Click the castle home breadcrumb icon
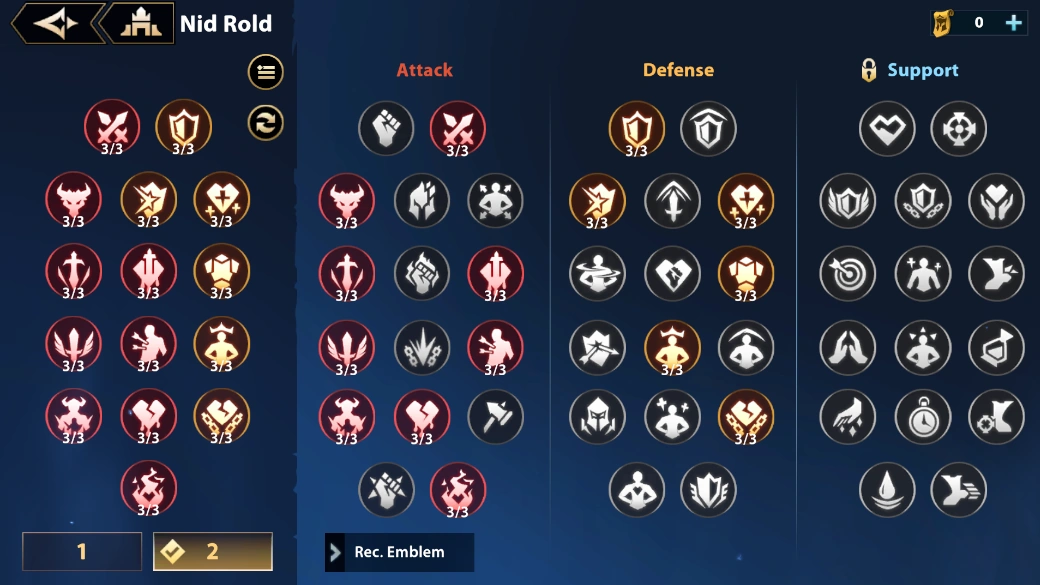This screenshot has height=585, width=1040. (x=141, y=23)
